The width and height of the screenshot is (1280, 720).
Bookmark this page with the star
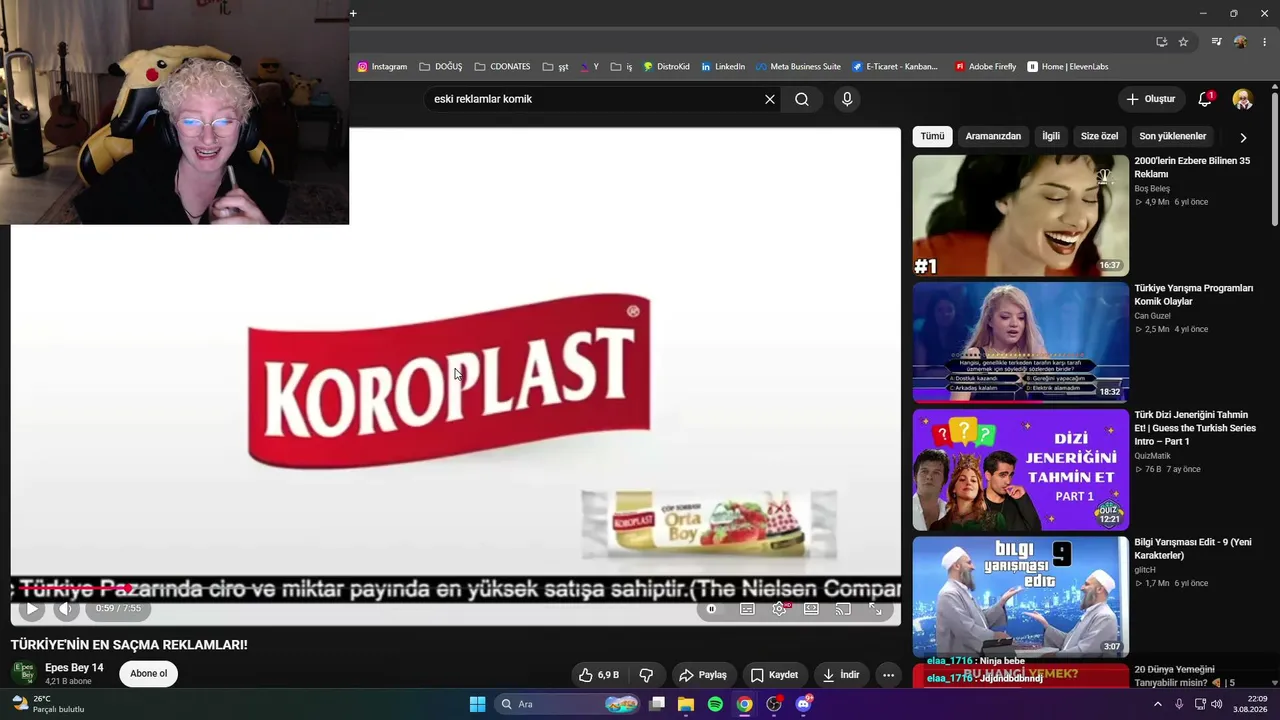click(1183, 42)
